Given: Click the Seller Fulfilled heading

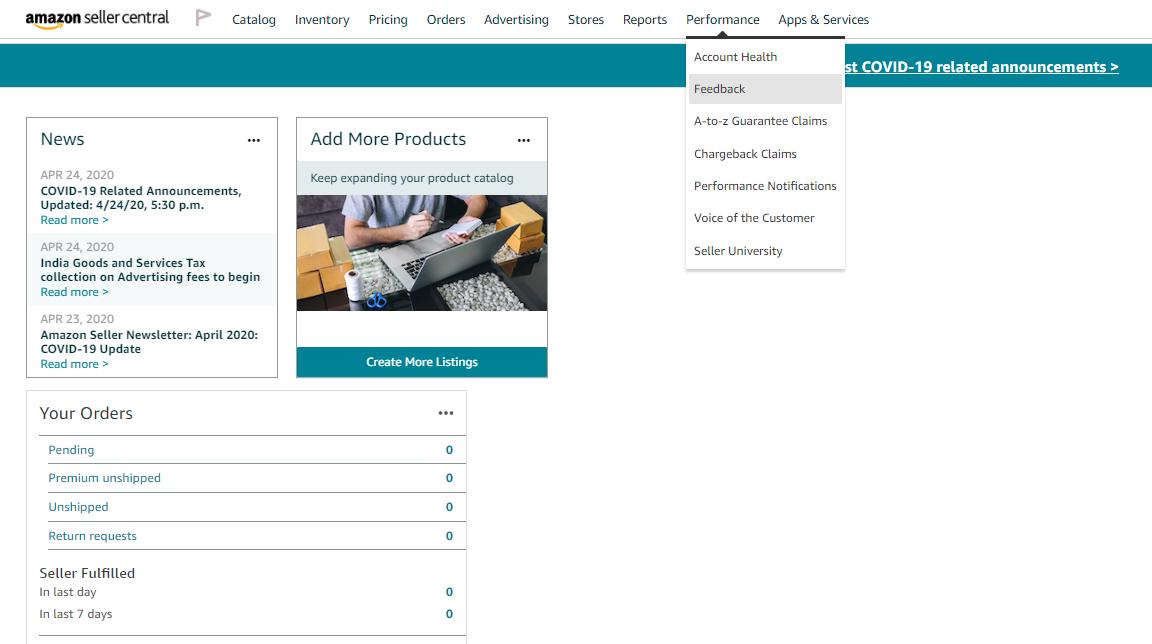Looking at the screenshot, I should [x=87, y=574].
